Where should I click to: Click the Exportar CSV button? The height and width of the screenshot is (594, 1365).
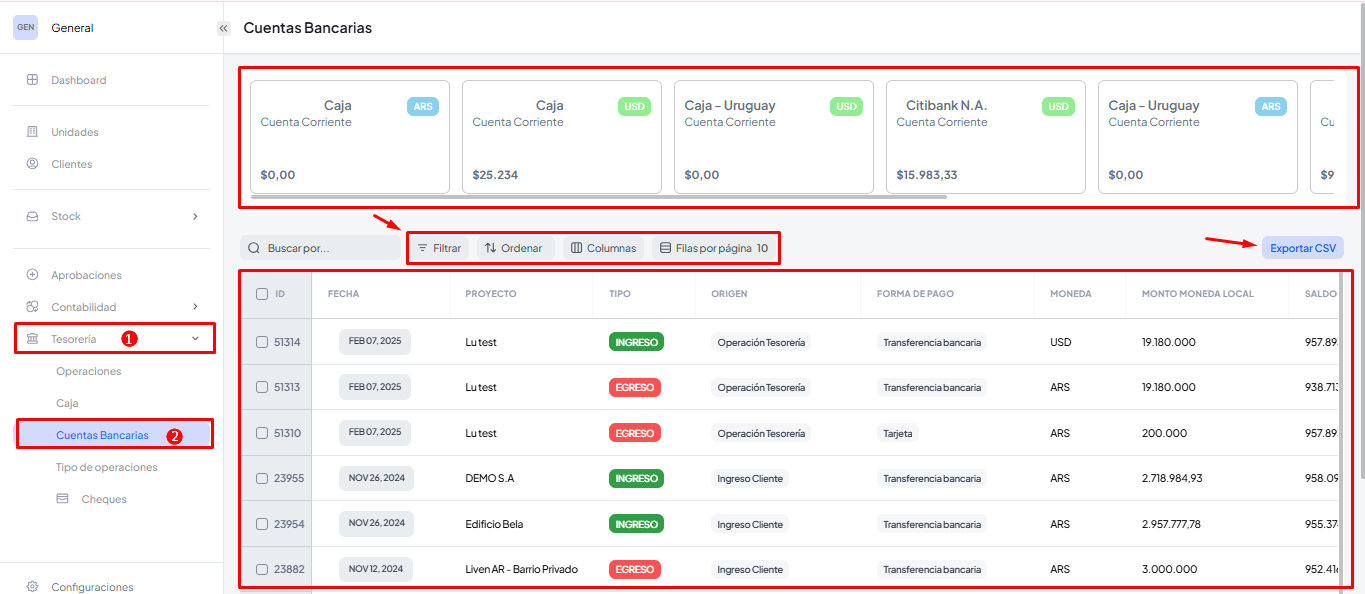click(x=1302, y=248)
